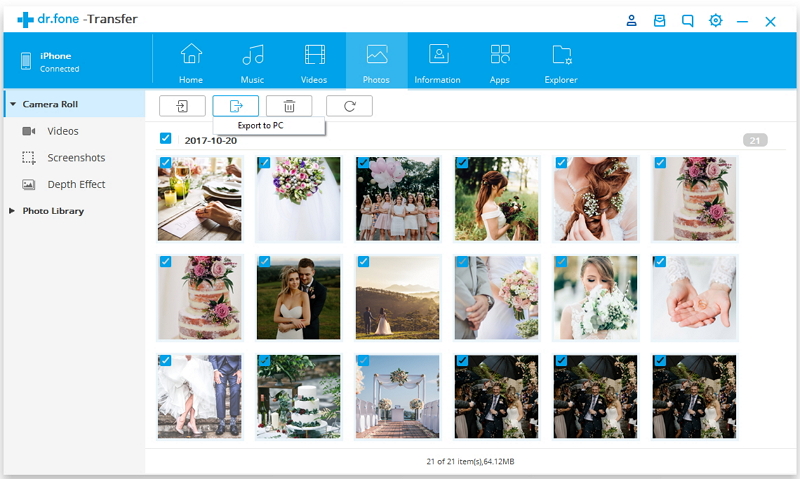Click the connected iPhone device panel

tap(75, 61)
